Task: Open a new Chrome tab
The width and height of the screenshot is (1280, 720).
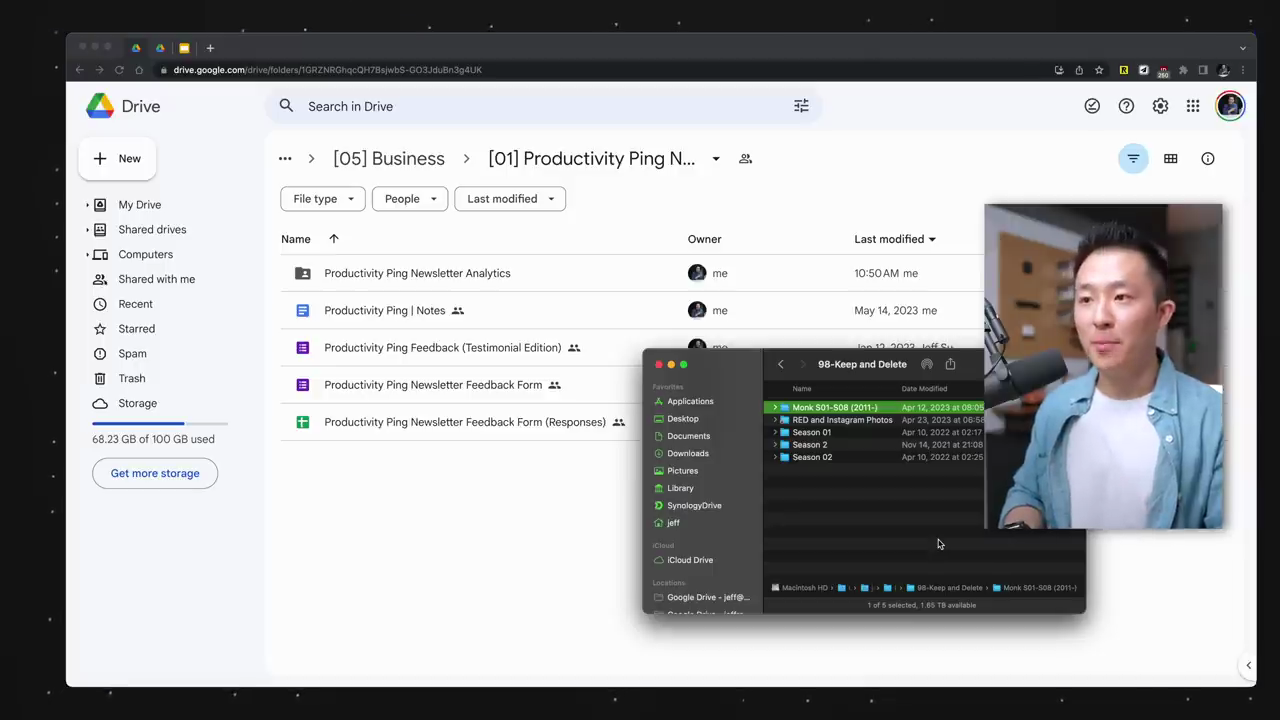Action: coord(210,48)
